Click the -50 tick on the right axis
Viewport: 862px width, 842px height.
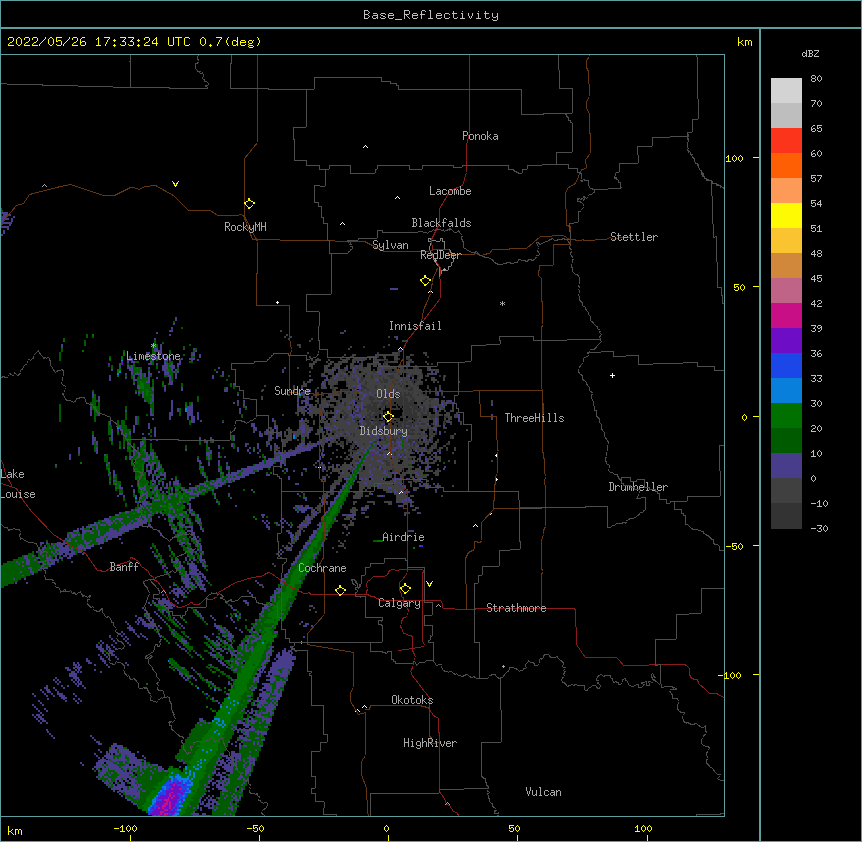pos(734,546)
